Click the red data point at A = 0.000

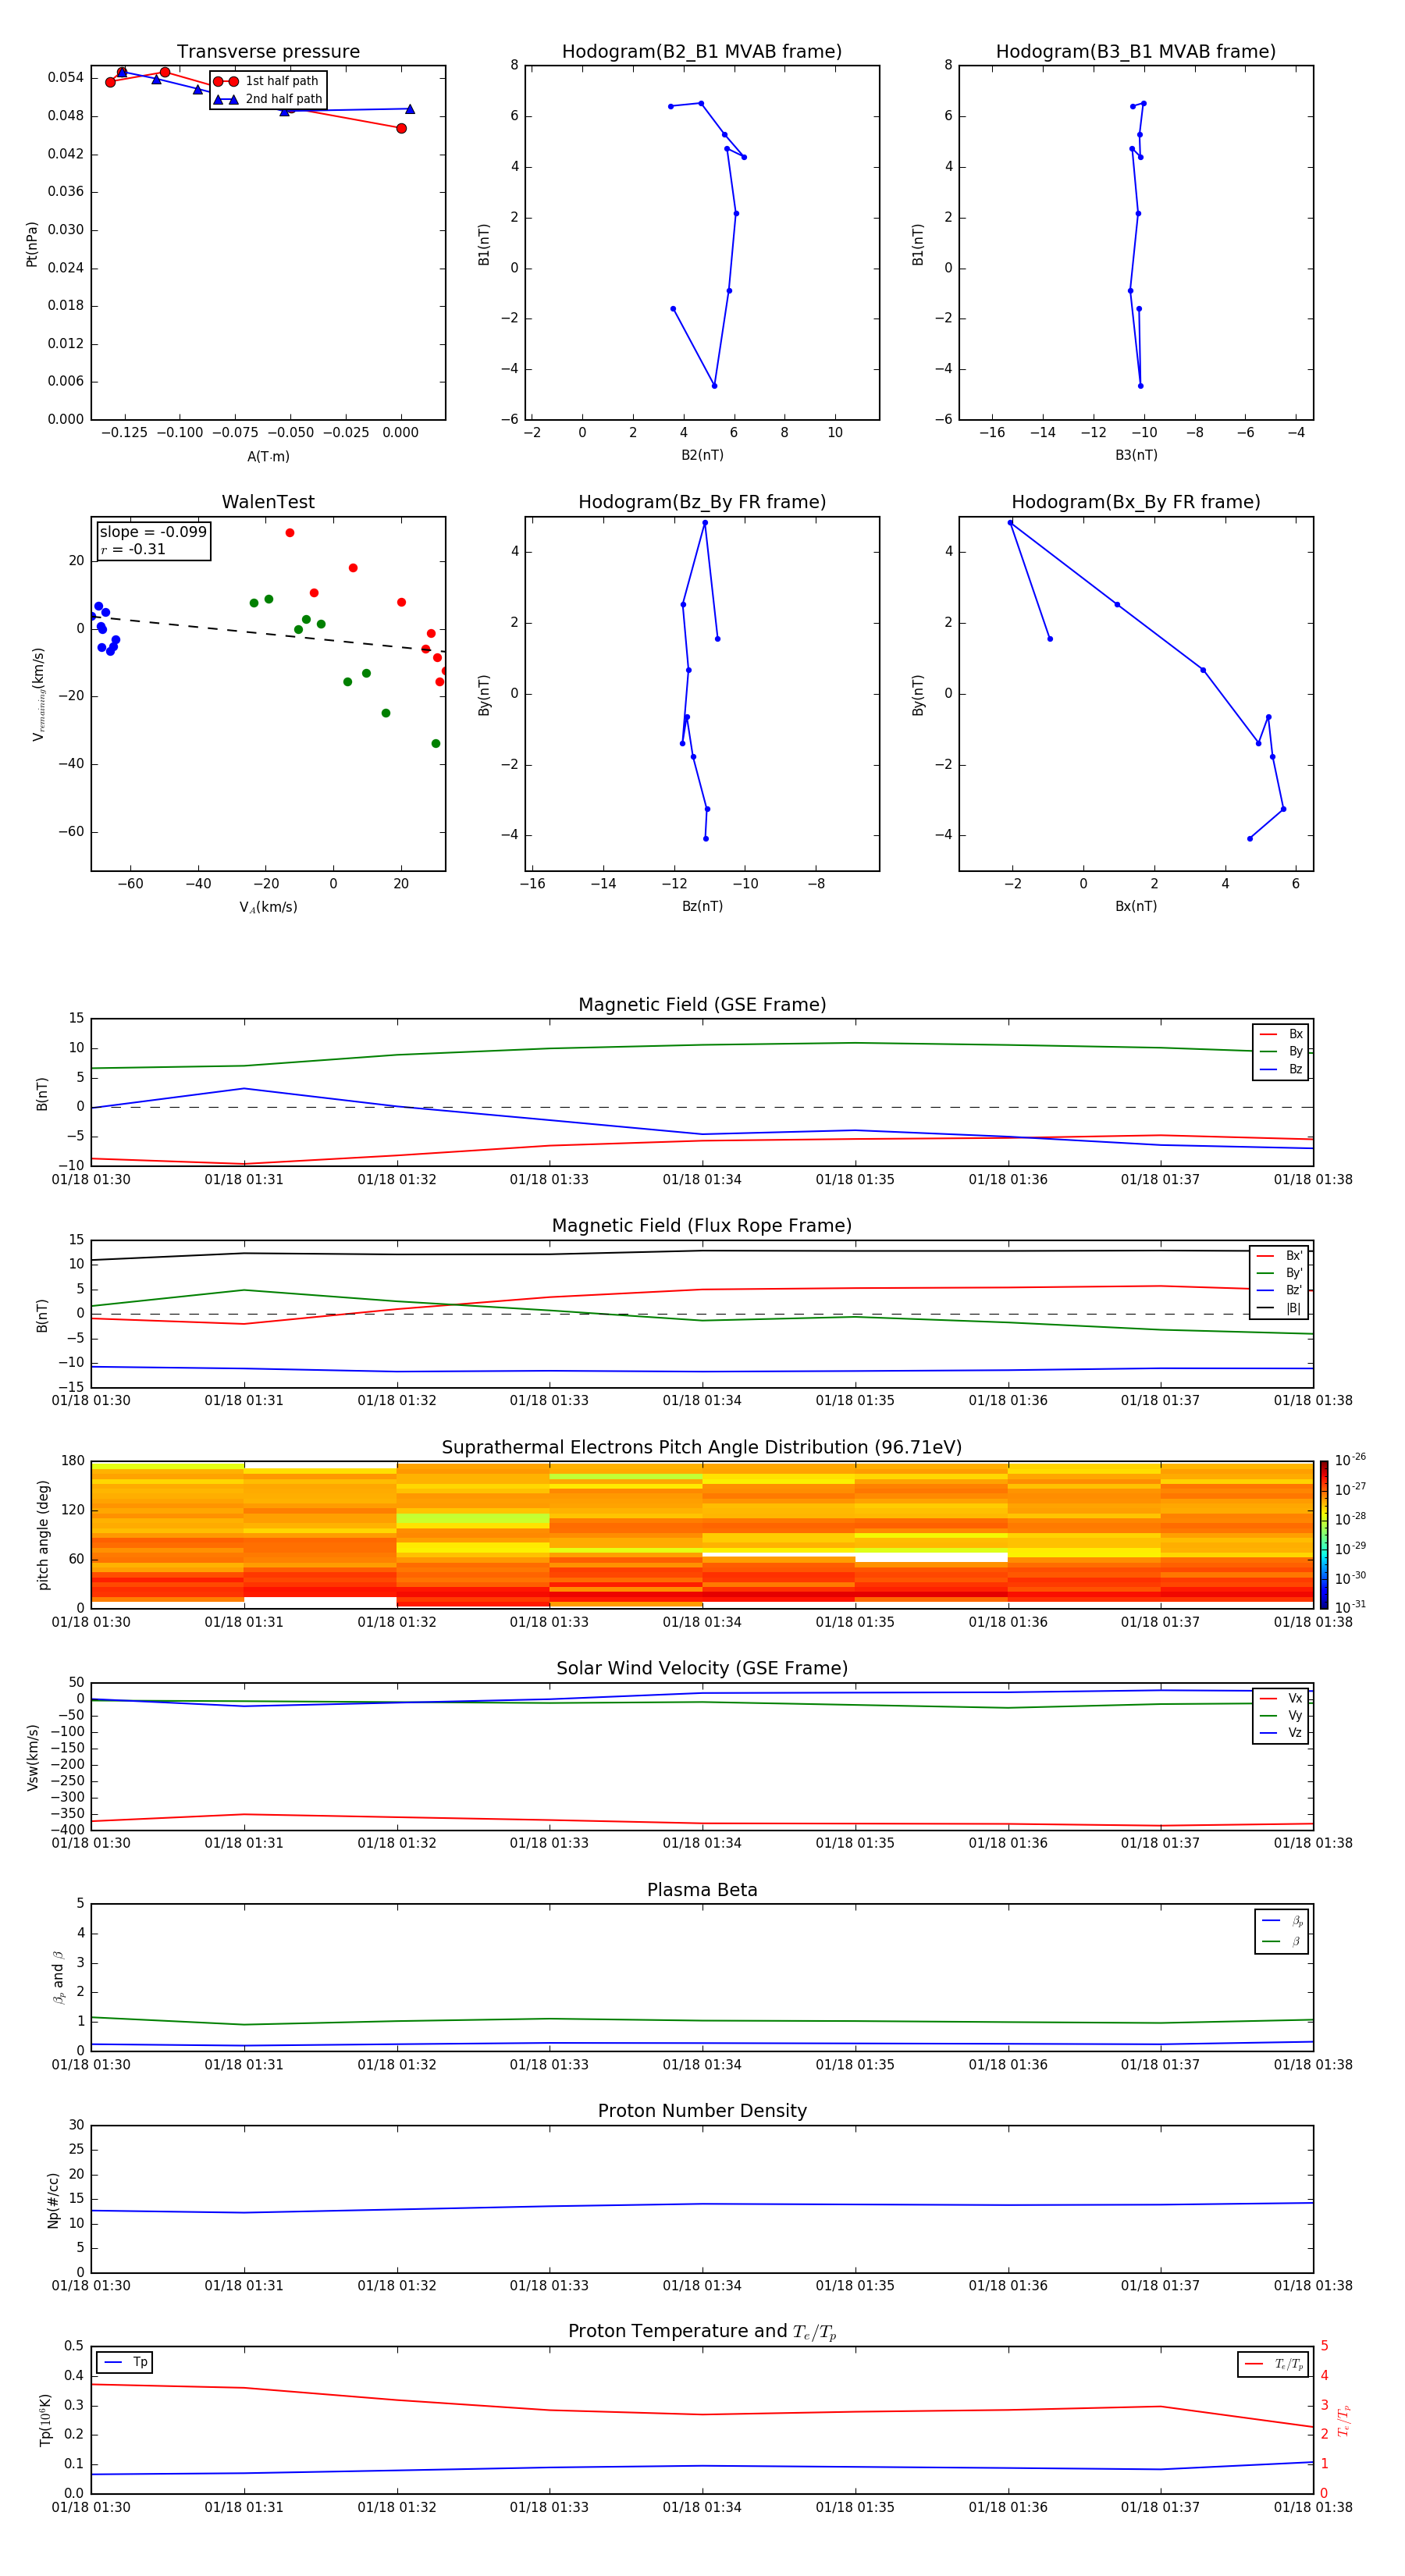tap(401, 128)
